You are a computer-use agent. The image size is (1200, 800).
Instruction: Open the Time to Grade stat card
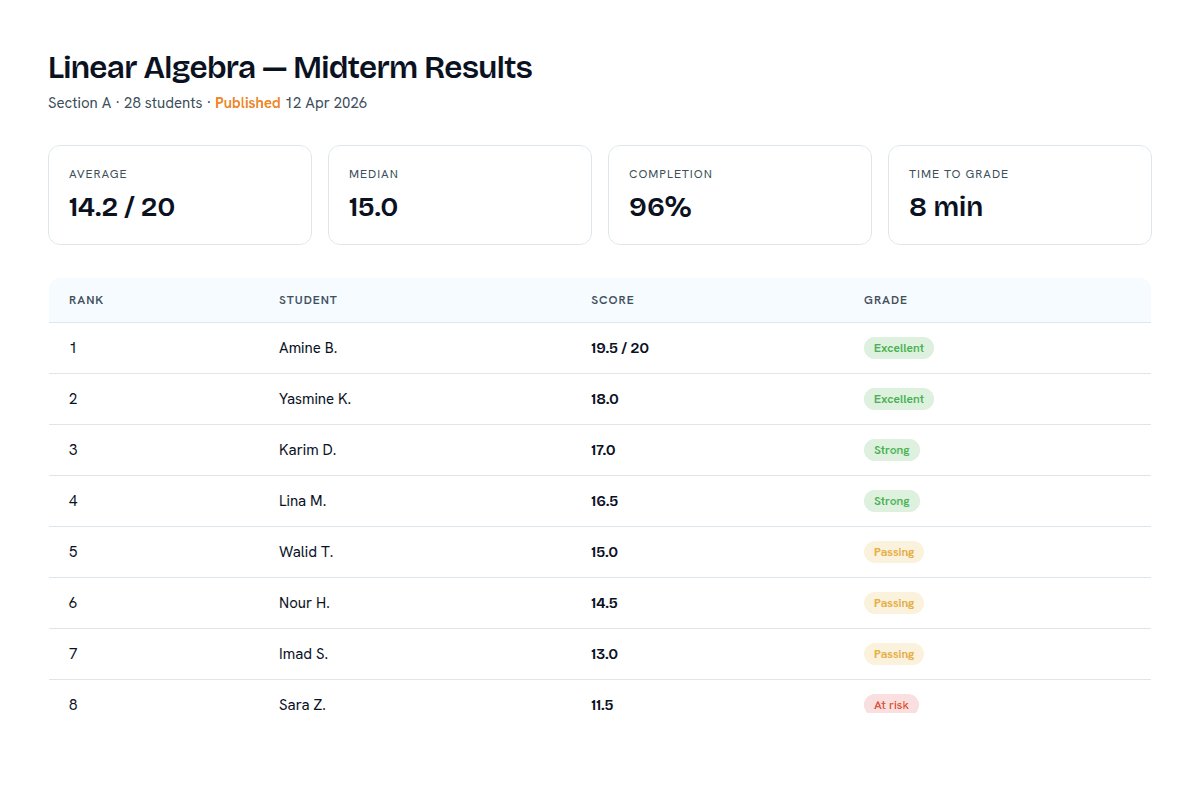1019,194
